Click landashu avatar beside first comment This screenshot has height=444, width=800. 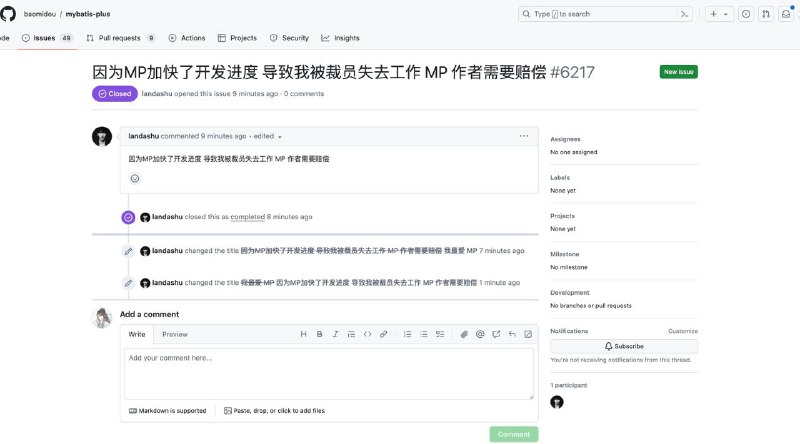[x=102, y=137]
